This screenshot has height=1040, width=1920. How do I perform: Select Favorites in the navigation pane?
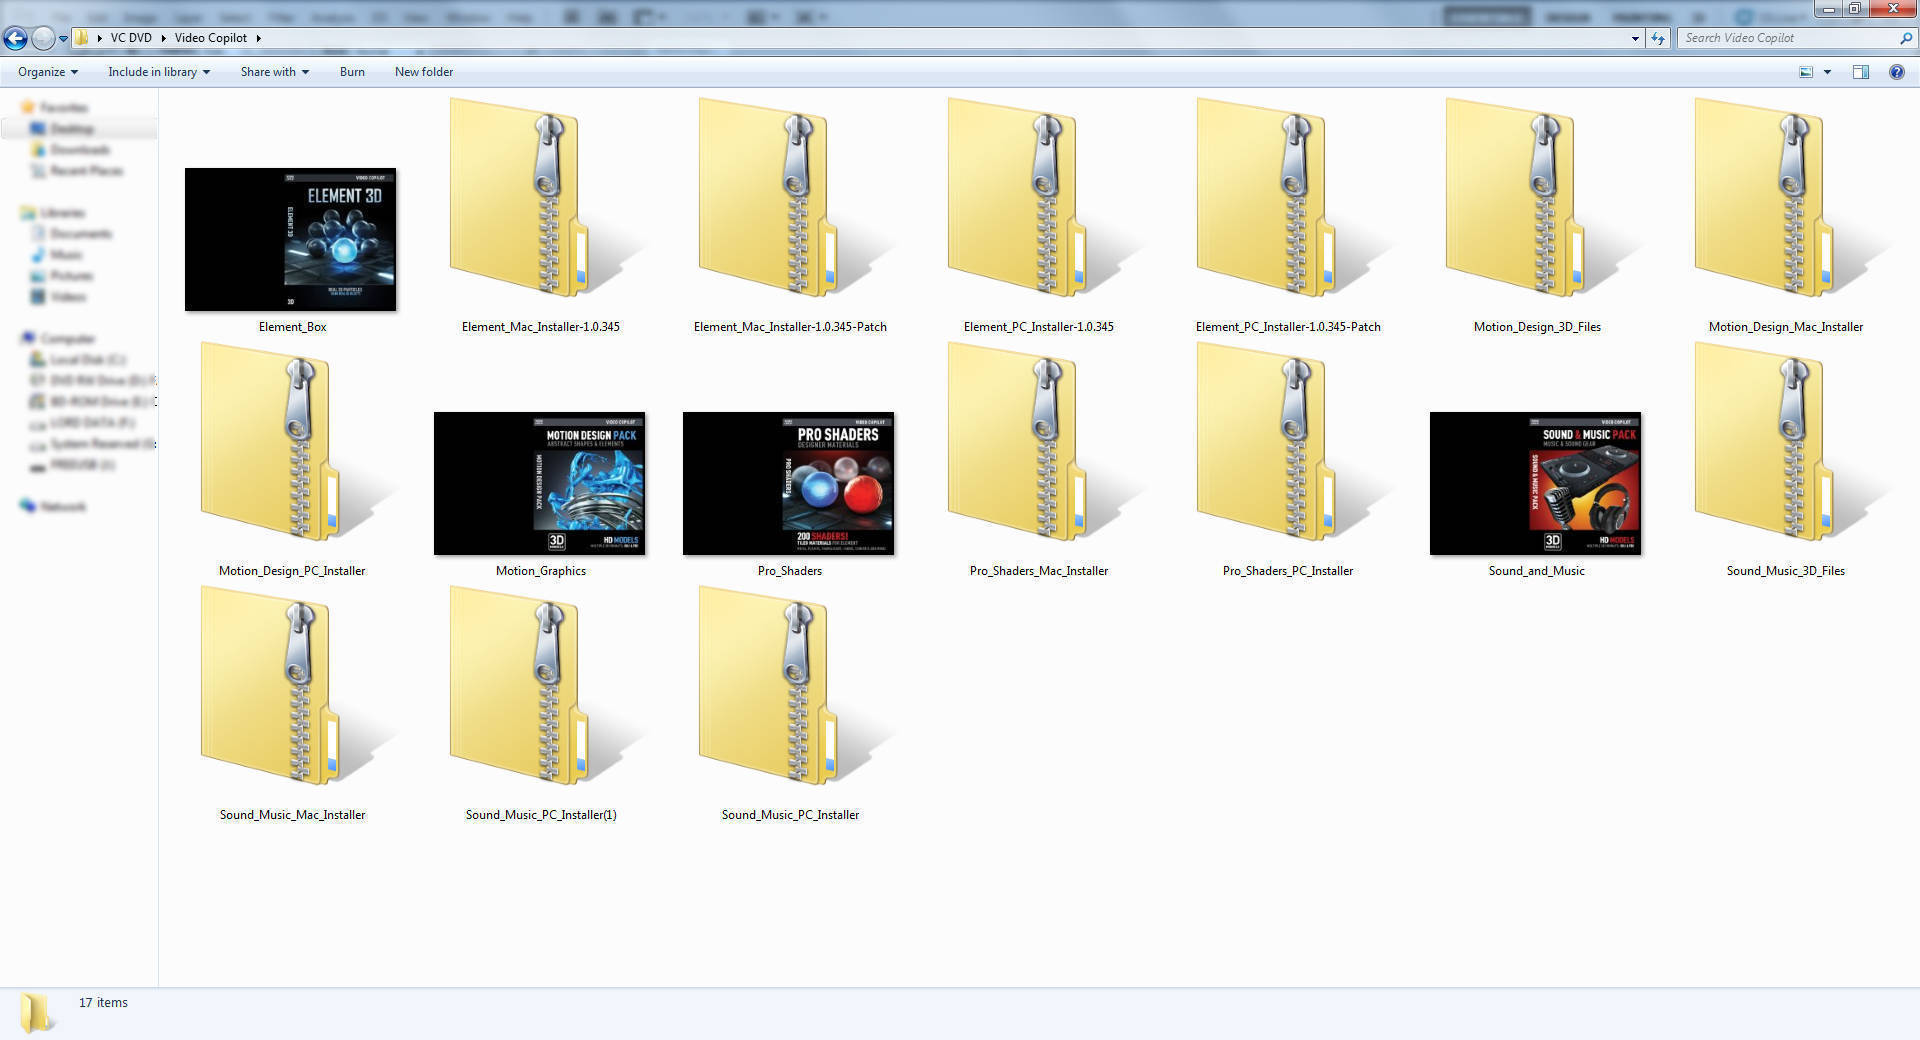(54, 107)
